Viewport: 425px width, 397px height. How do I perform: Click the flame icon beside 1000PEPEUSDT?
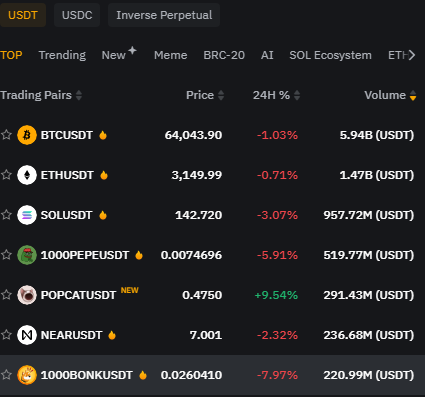point(139,255)
